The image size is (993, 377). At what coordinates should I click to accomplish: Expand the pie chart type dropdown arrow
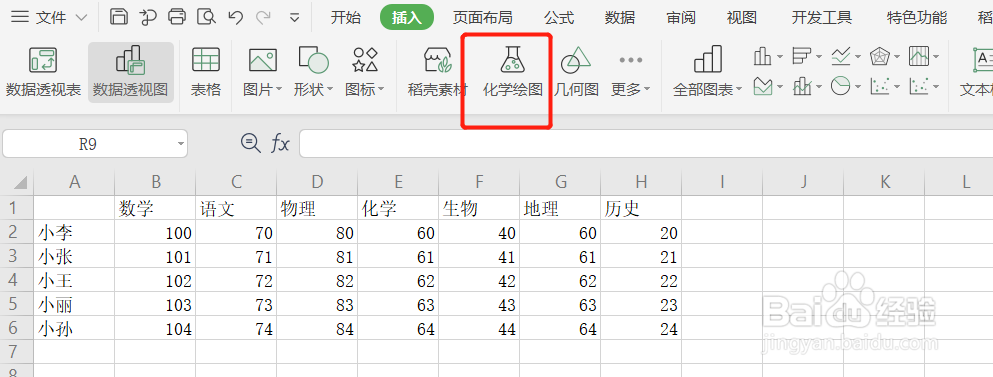point(857,86)
